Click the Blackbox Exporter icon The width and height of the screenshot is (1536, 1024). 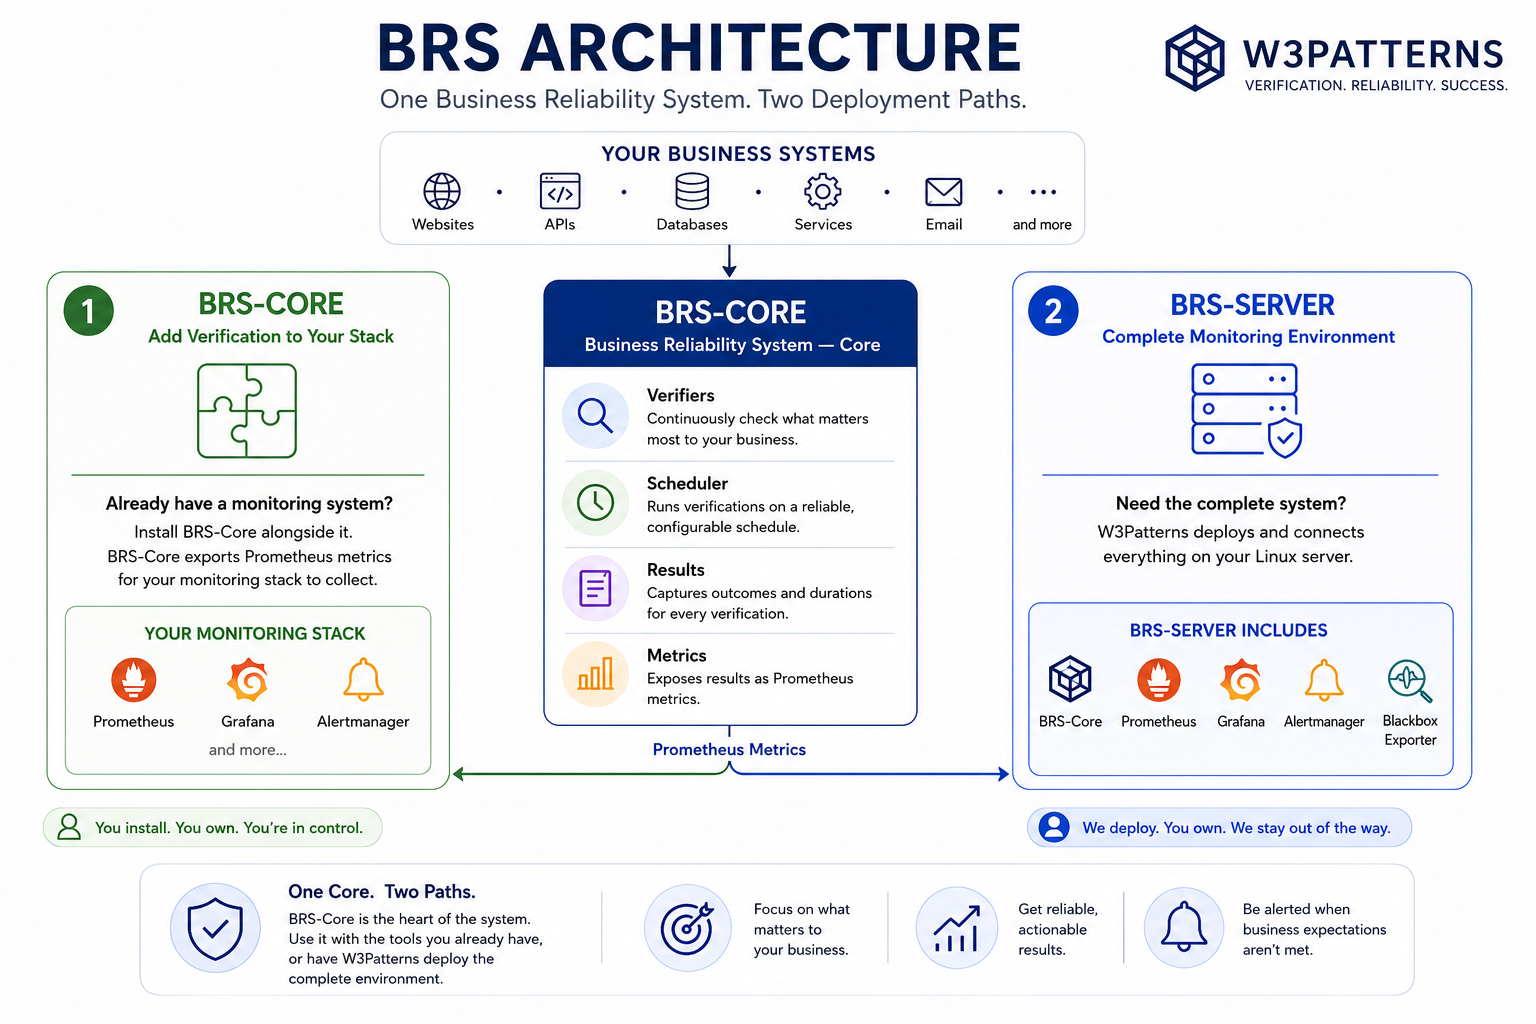pyautogui.click(x=1410, y=681)
